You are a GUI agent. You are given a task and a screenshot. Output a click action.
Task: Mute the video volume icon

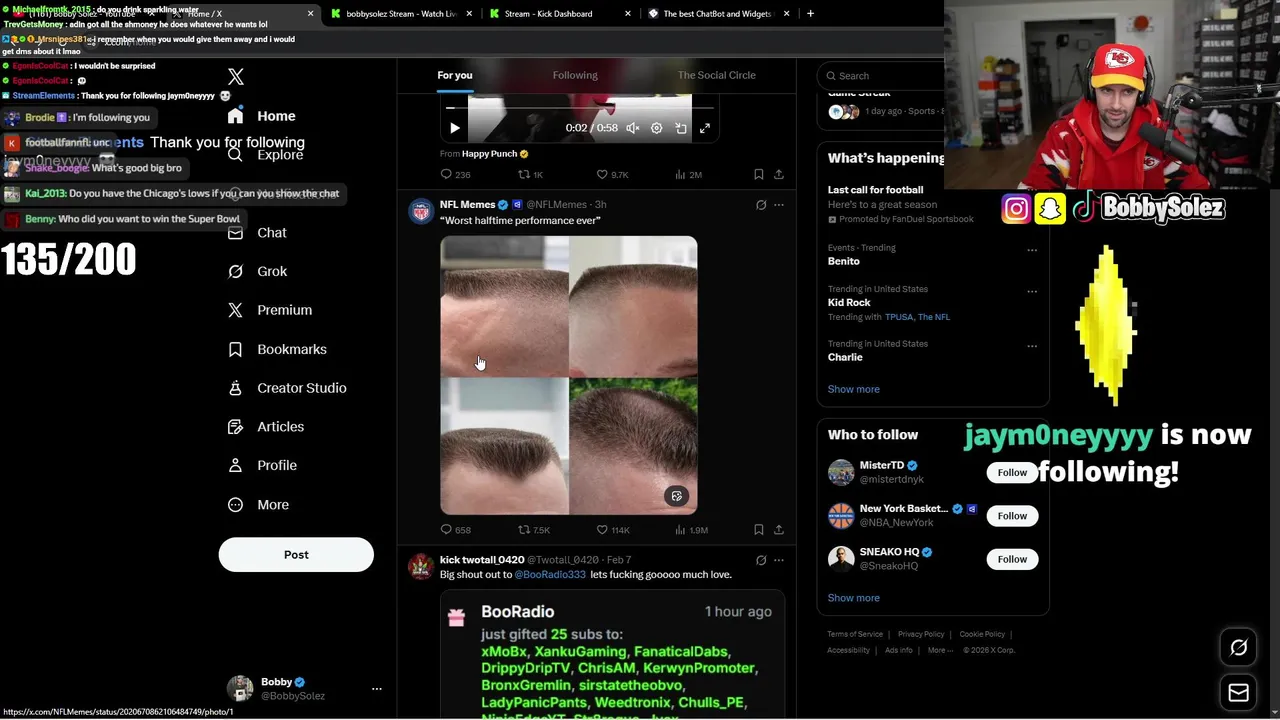(x=633, y=128)
